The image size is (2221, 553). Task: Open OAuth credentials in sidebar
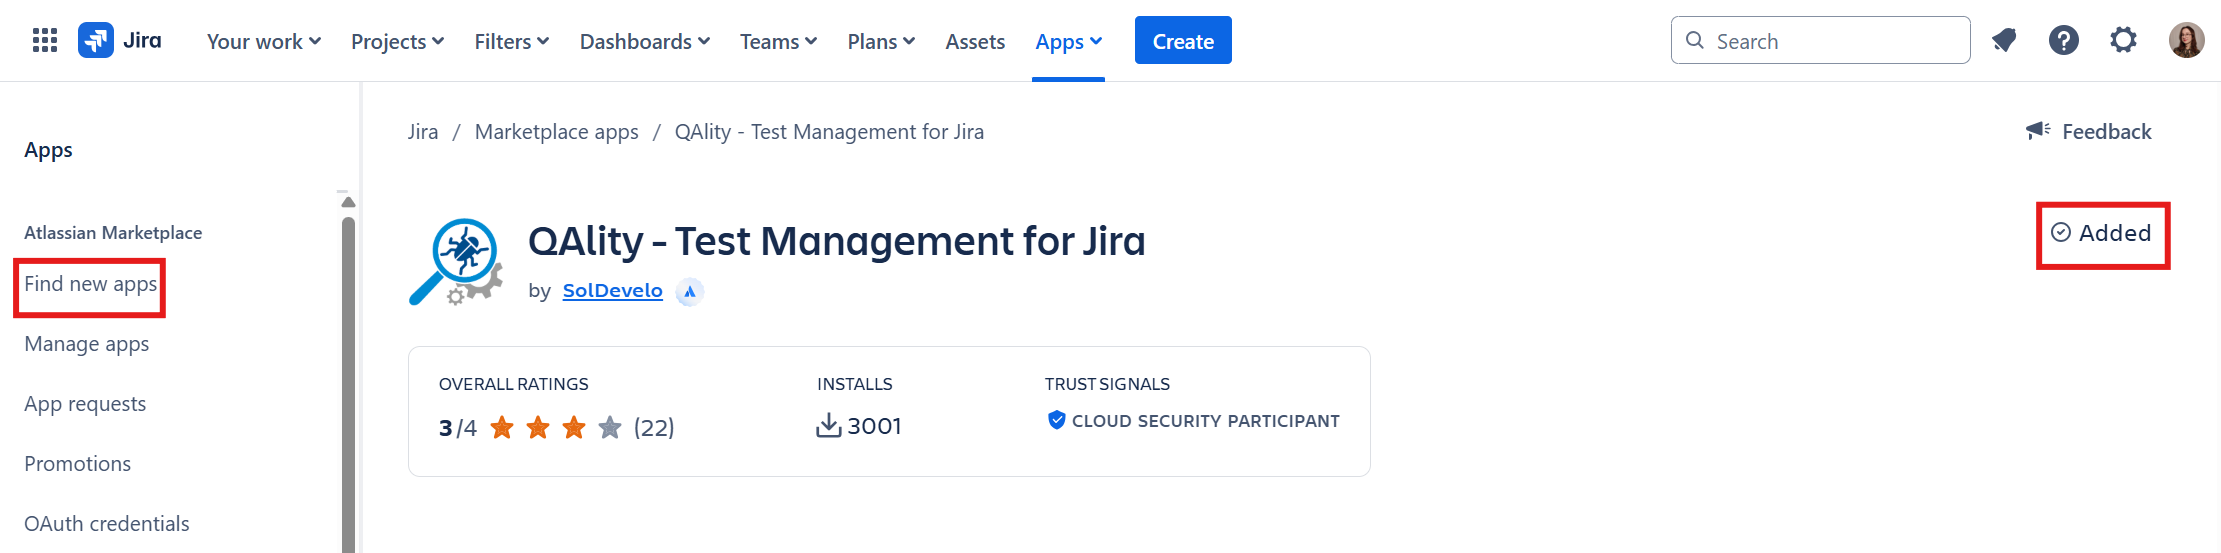coord(107,524)
